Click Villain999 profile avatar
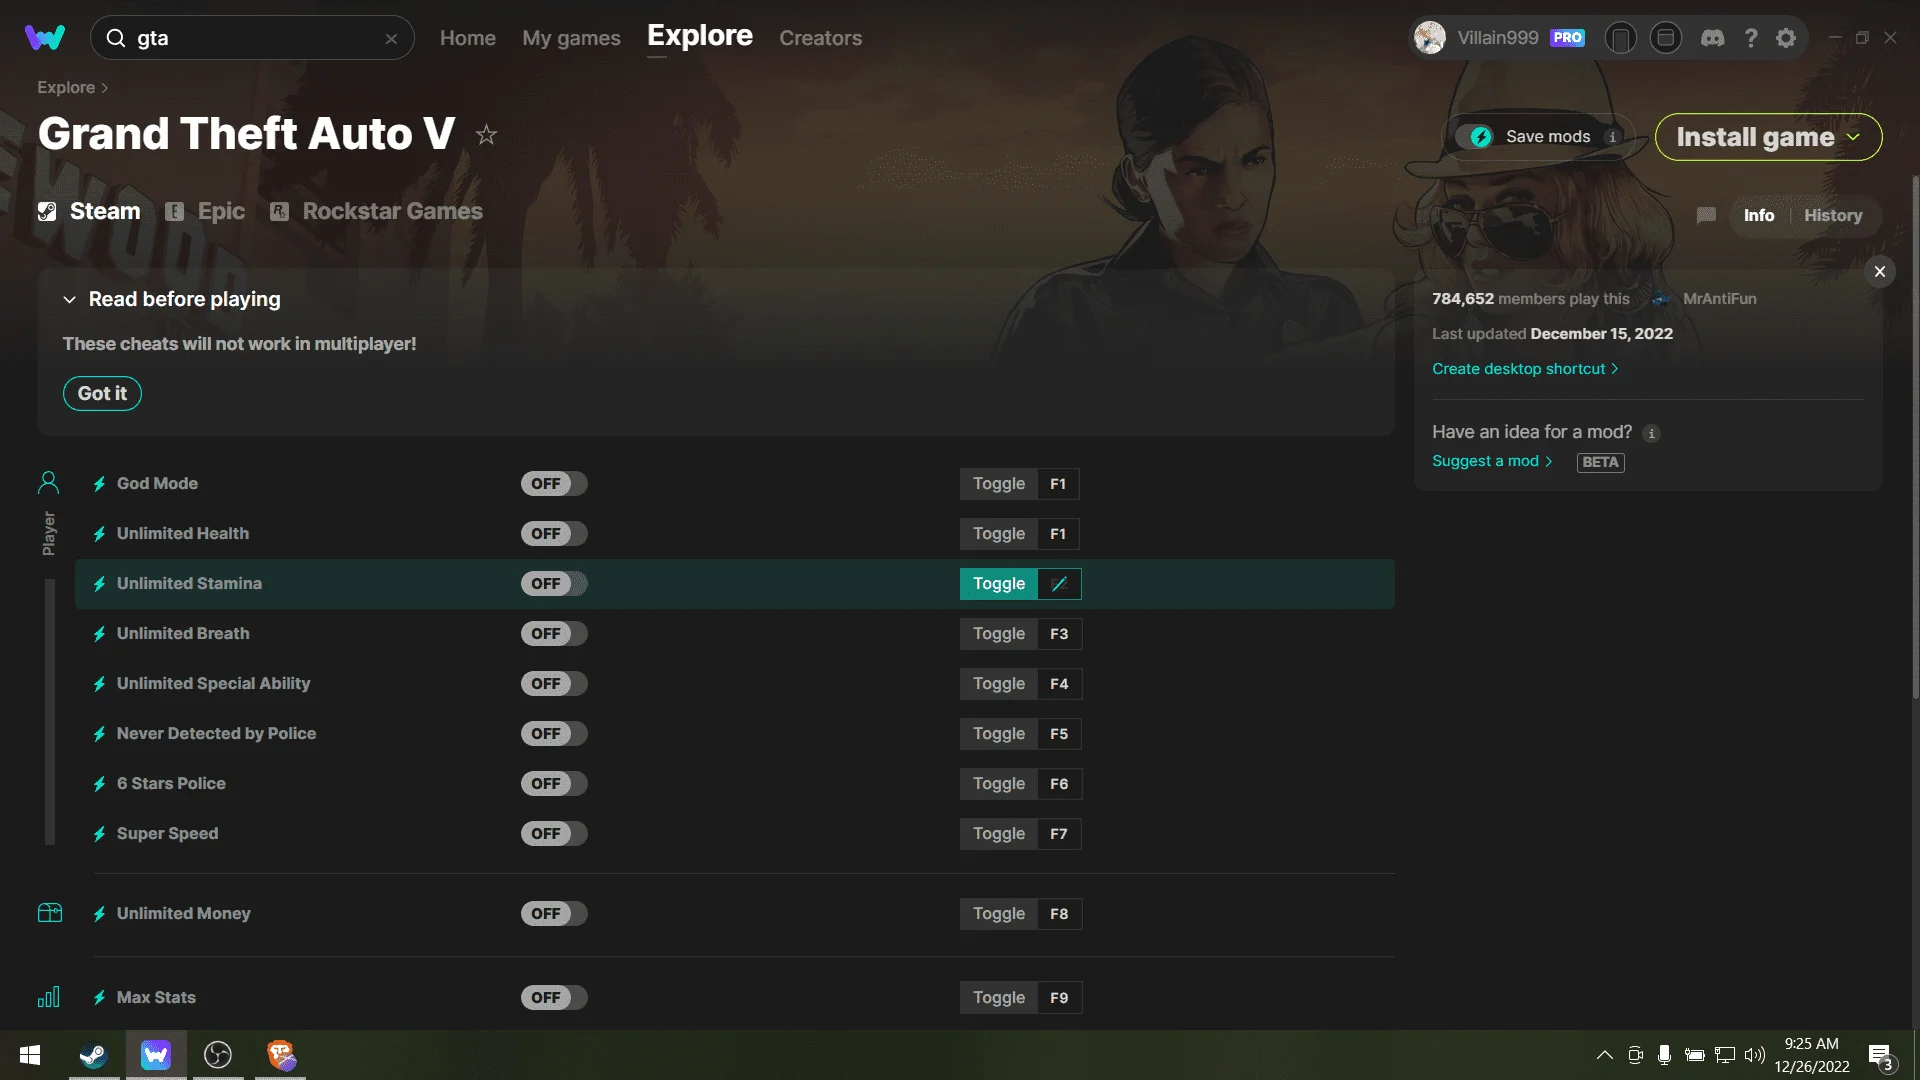The image size is (1920, 1080). coord(1430,38)
